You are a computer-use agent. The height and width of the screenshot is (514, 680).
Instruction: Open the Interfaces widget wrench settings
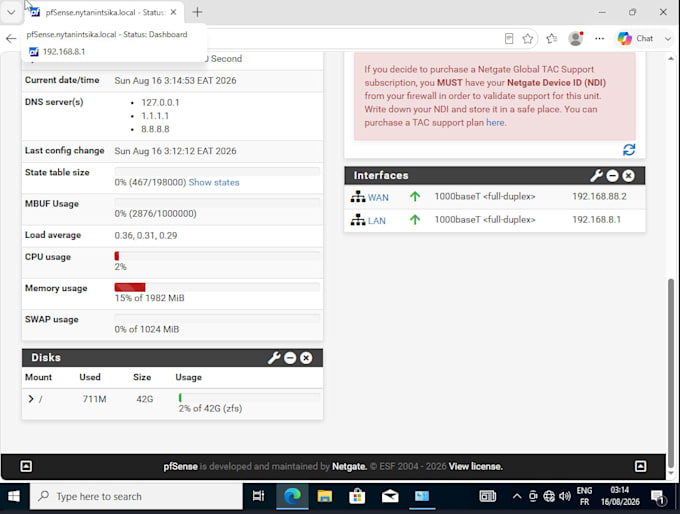click(x=596, y=176)
